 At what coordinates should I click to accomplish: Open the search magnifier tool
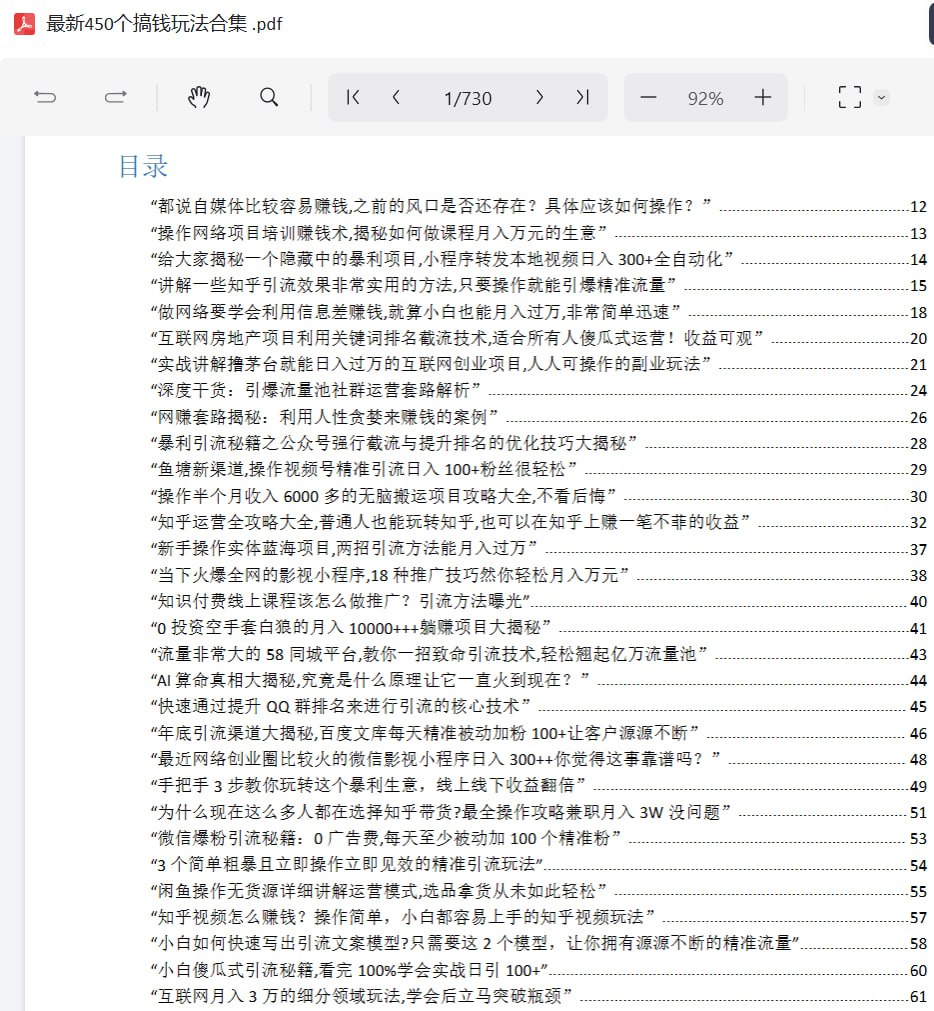click(x=269, y=97)
